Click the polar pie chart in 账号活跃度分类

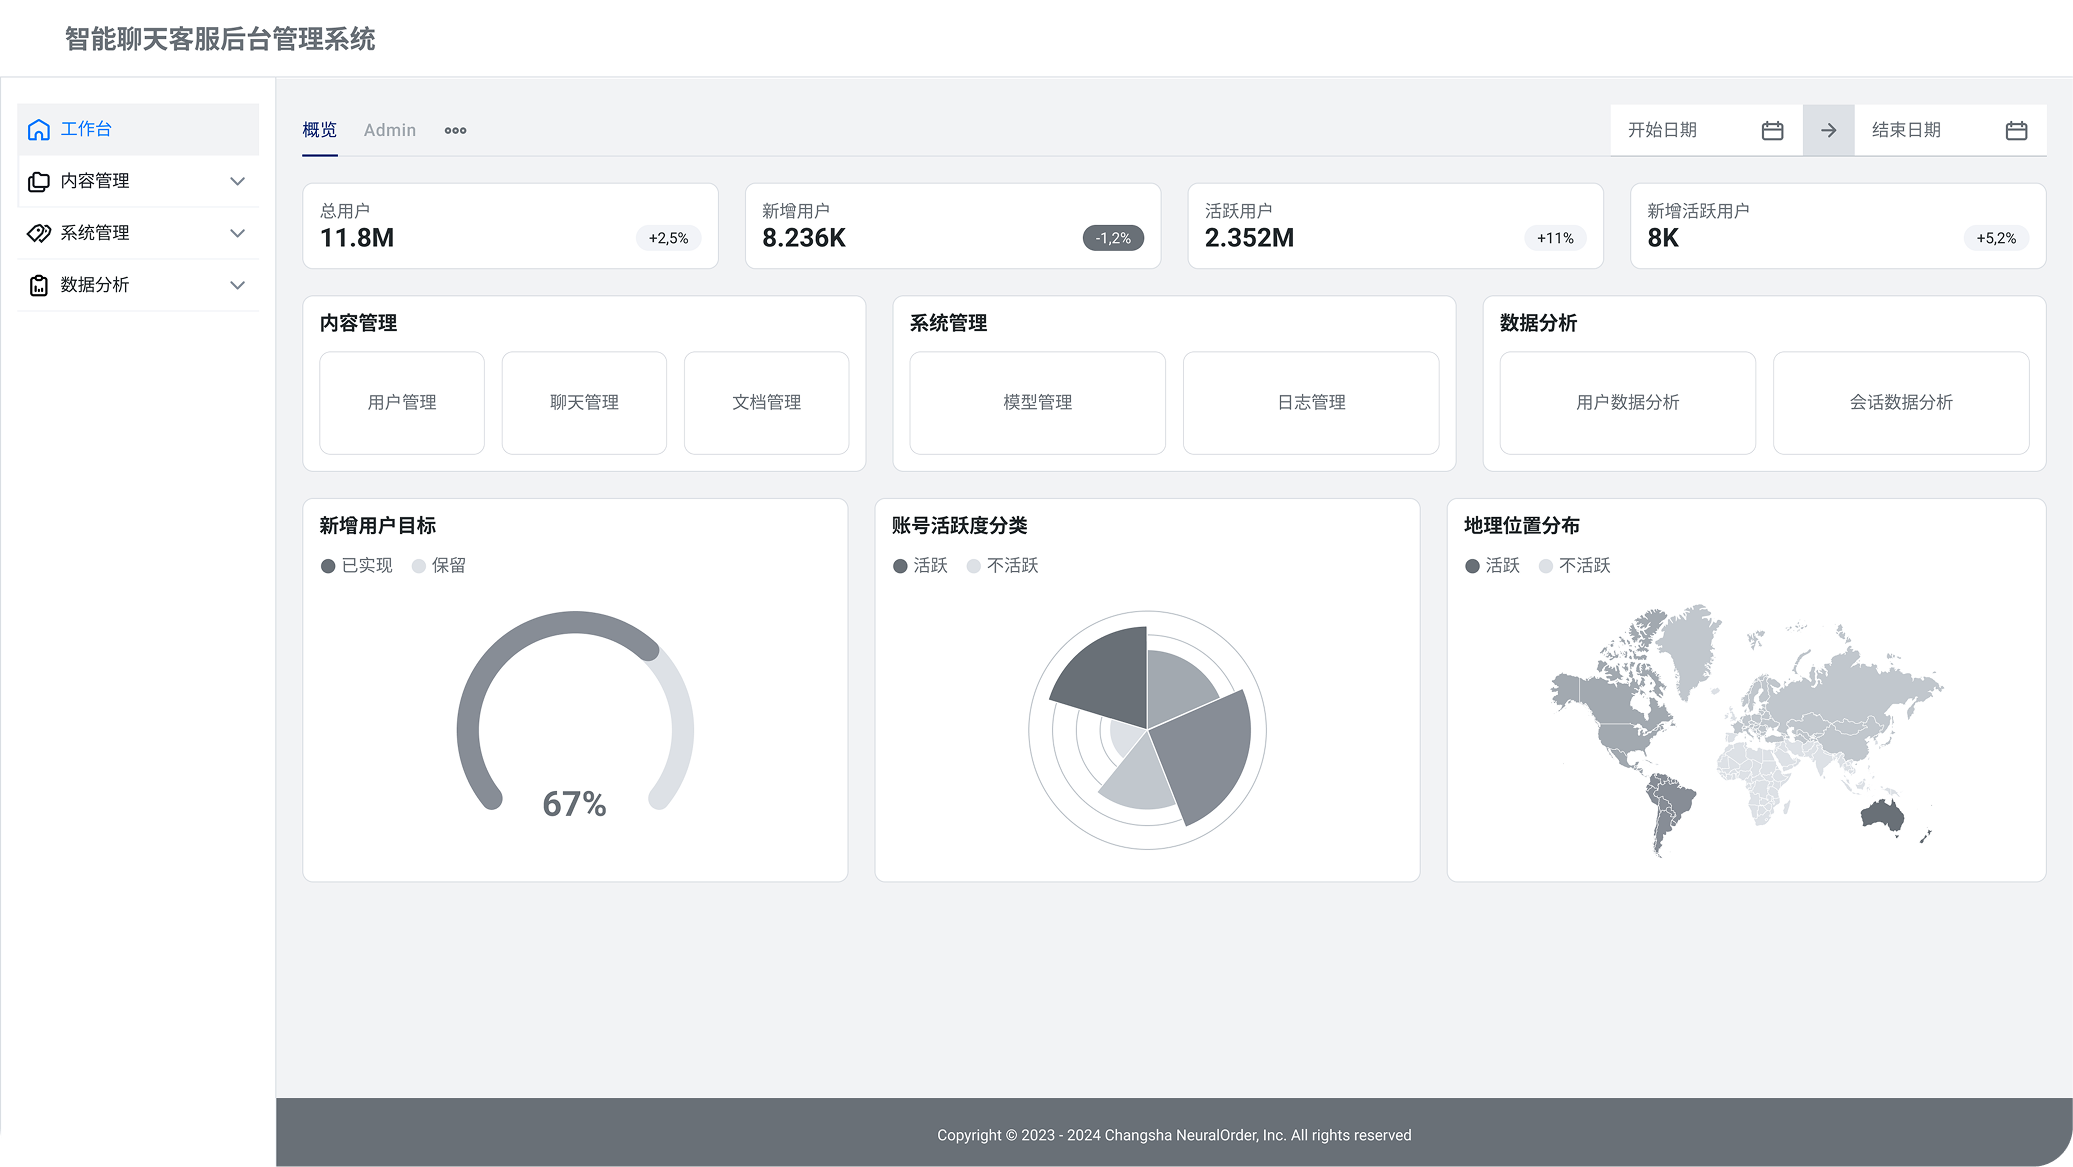click(x=1148, y=730)
